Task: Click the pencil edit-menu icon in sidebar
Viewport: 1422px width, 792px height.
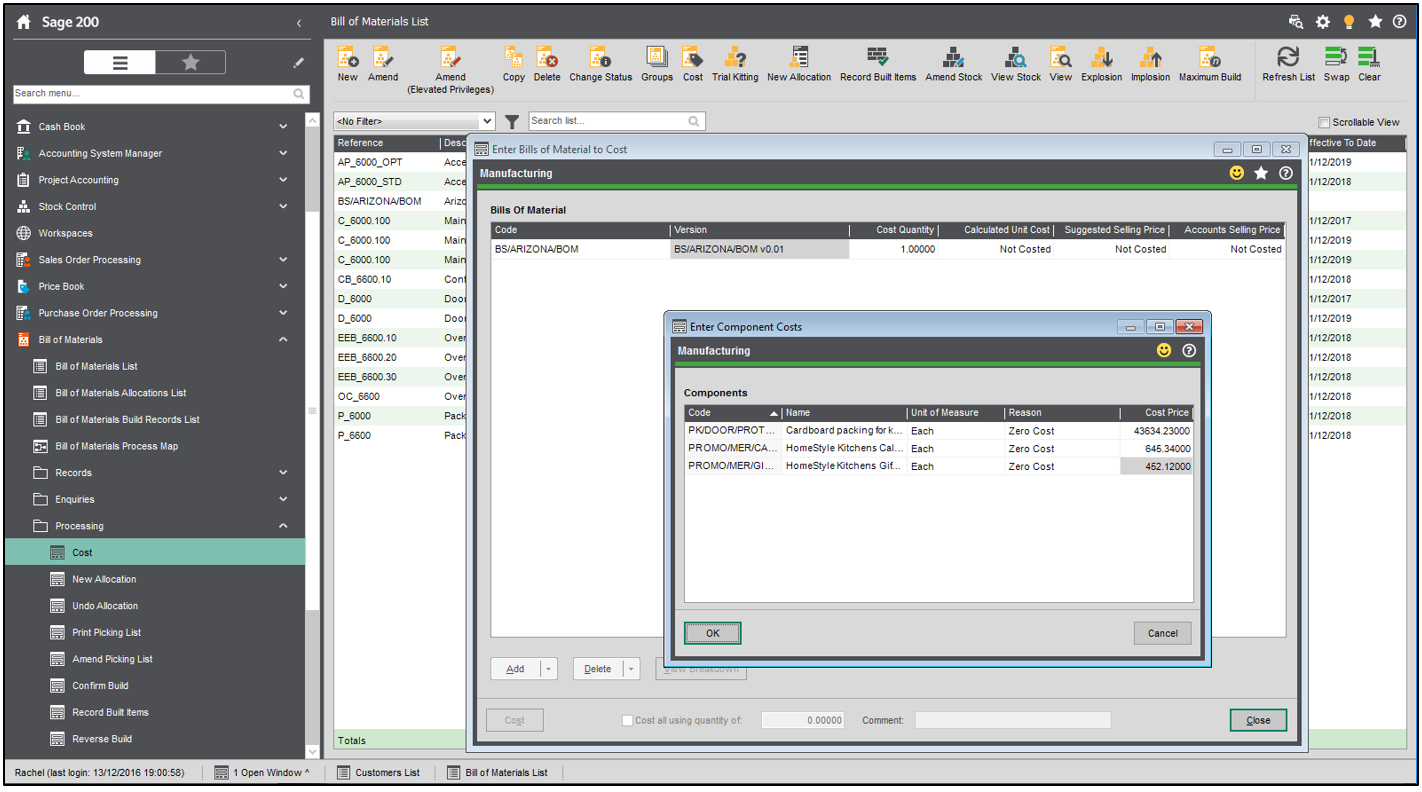Action: pos(298,63)
